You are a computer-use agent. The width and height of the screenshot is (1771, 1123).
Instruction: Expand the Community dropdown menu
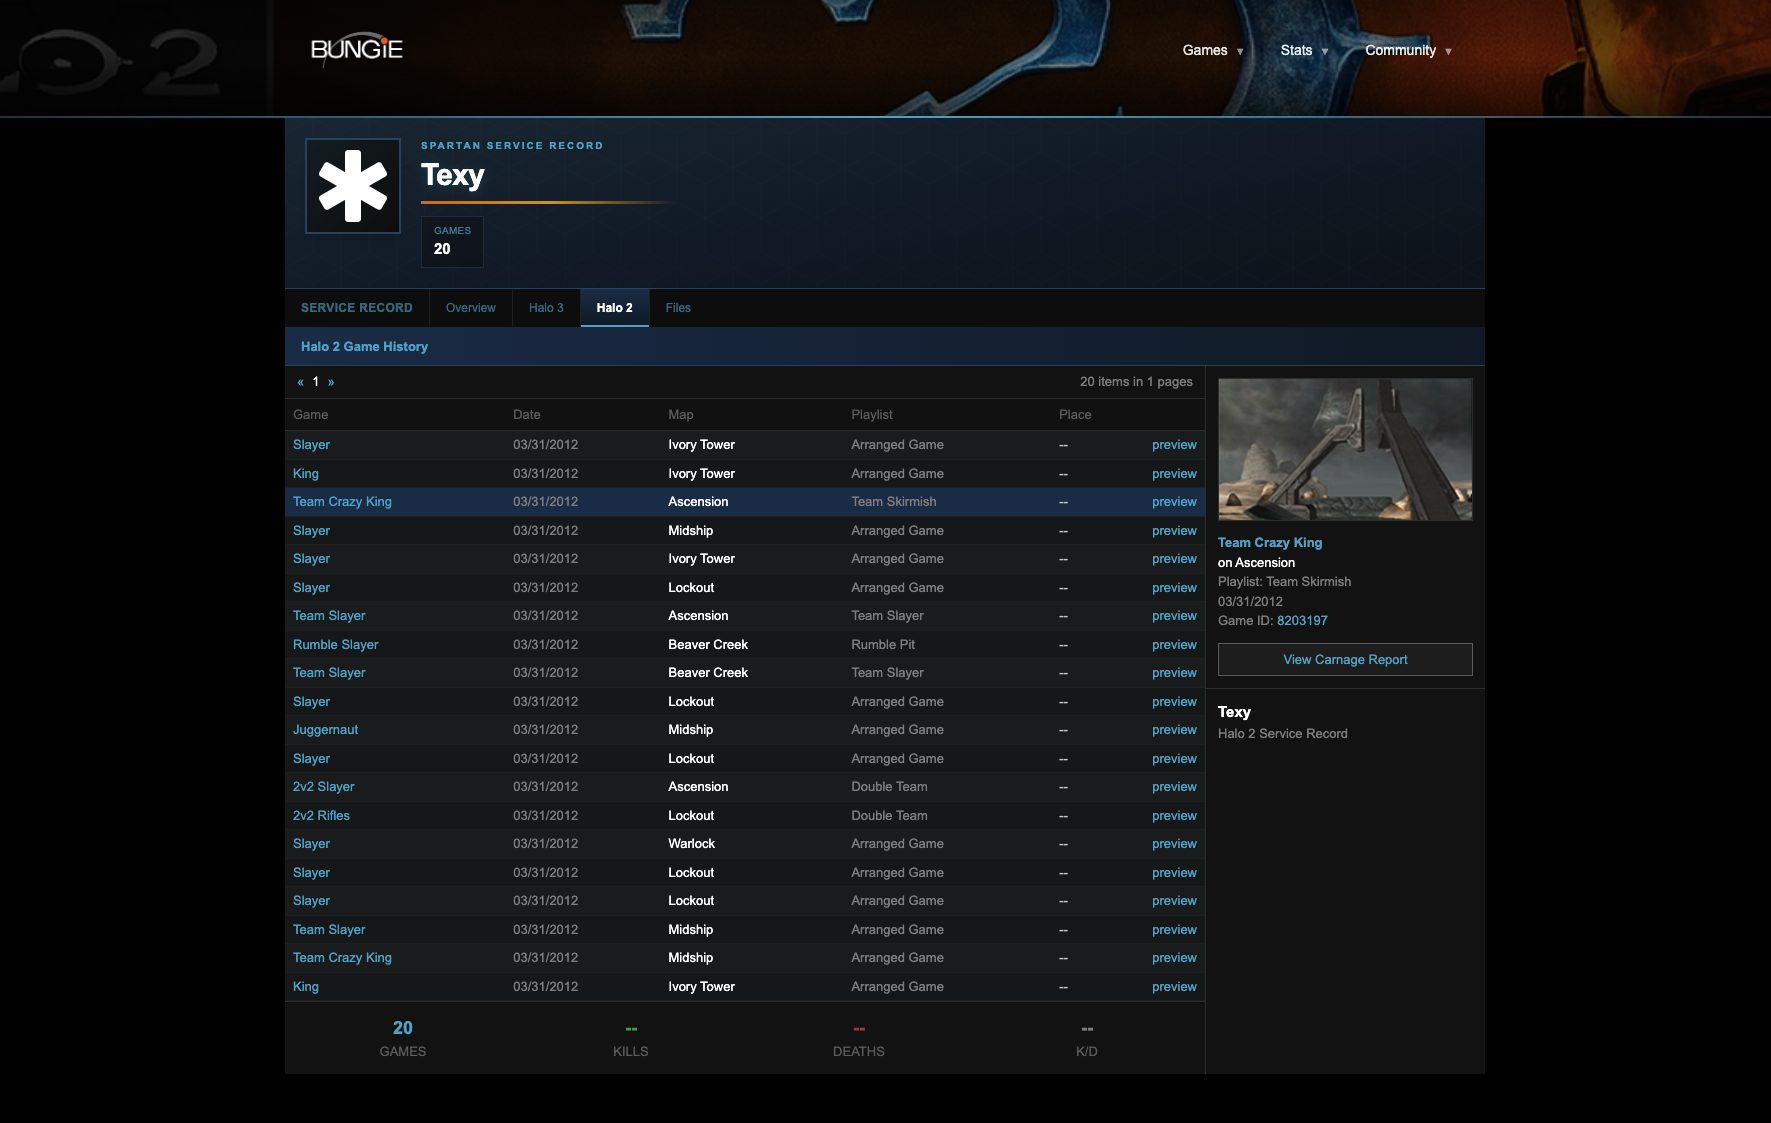coord(1408,50)
